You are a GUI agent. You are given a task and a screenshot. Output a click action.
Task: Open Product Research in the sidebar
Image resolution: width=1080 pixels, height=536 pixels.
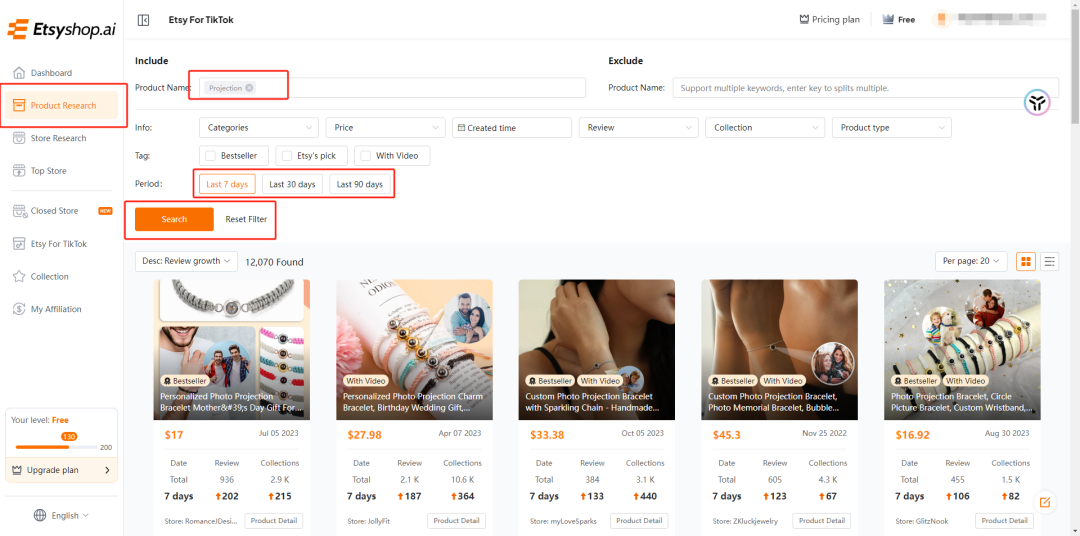coord(61,105)
